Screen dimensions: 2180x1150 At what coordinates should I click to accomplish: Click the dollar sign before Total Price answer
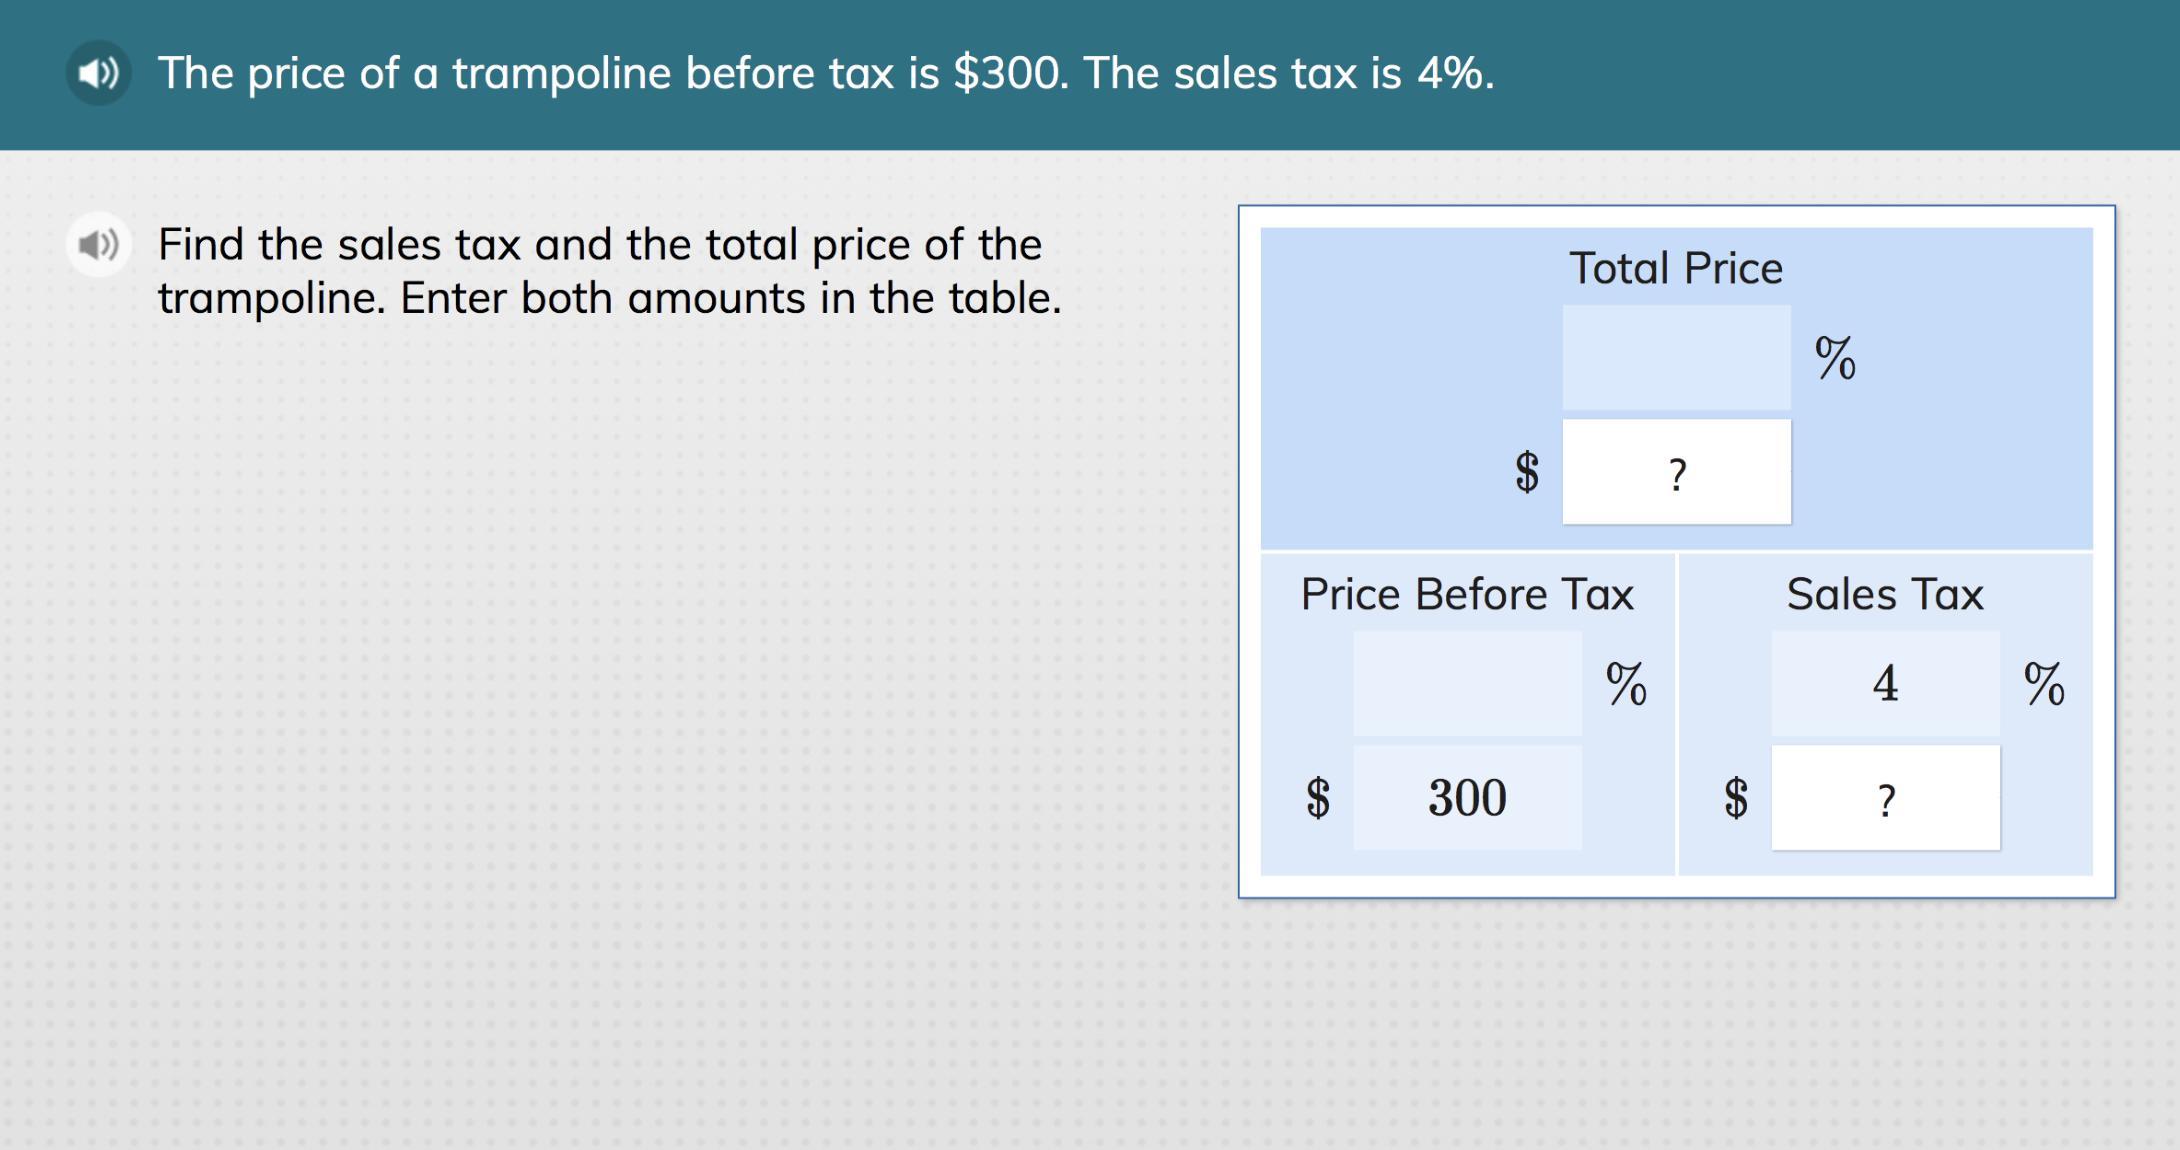click(1527, 471)
